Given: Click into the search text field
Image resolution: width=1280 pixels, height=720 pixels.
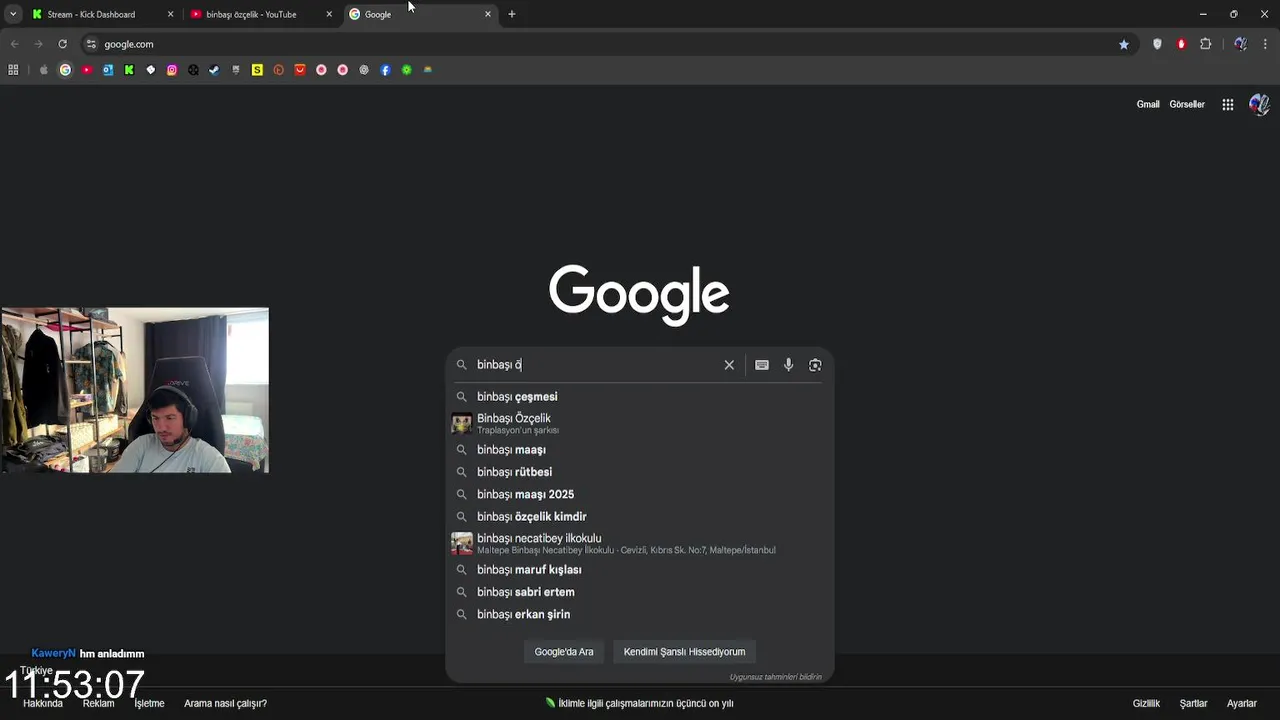Looking at the screenshot, I should click(x=595, y=365).
